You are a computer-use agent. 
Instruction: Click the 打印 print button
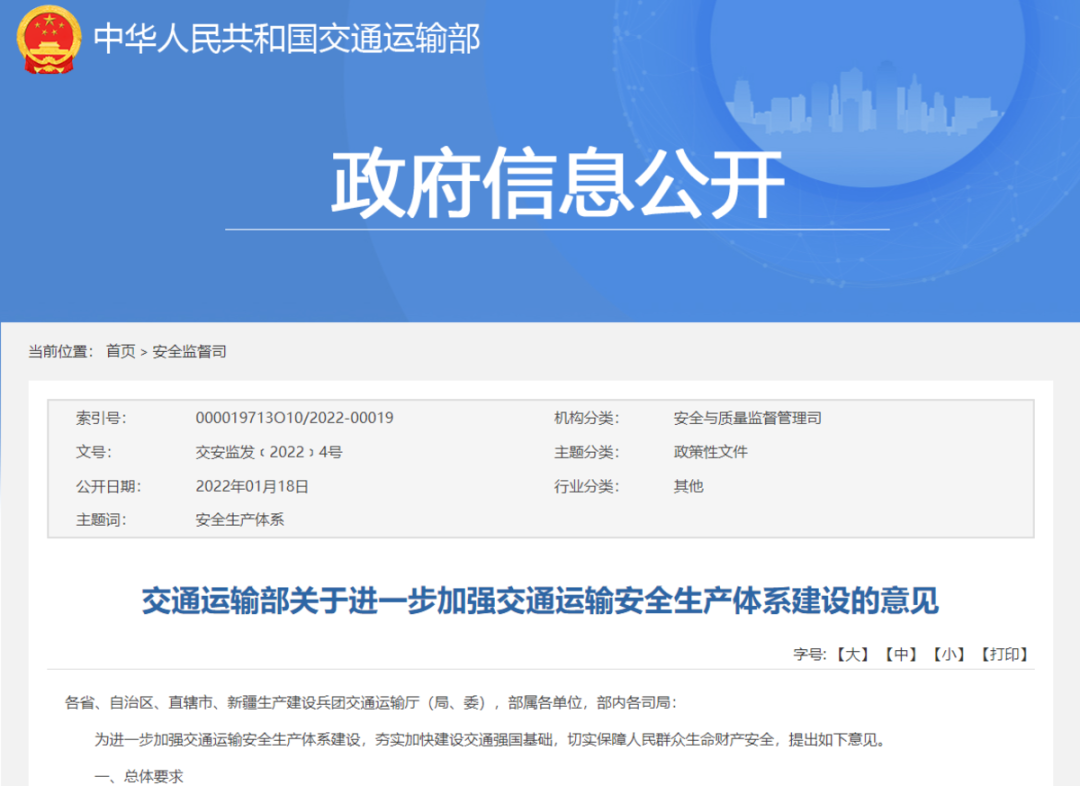[x=1004, y=654]
